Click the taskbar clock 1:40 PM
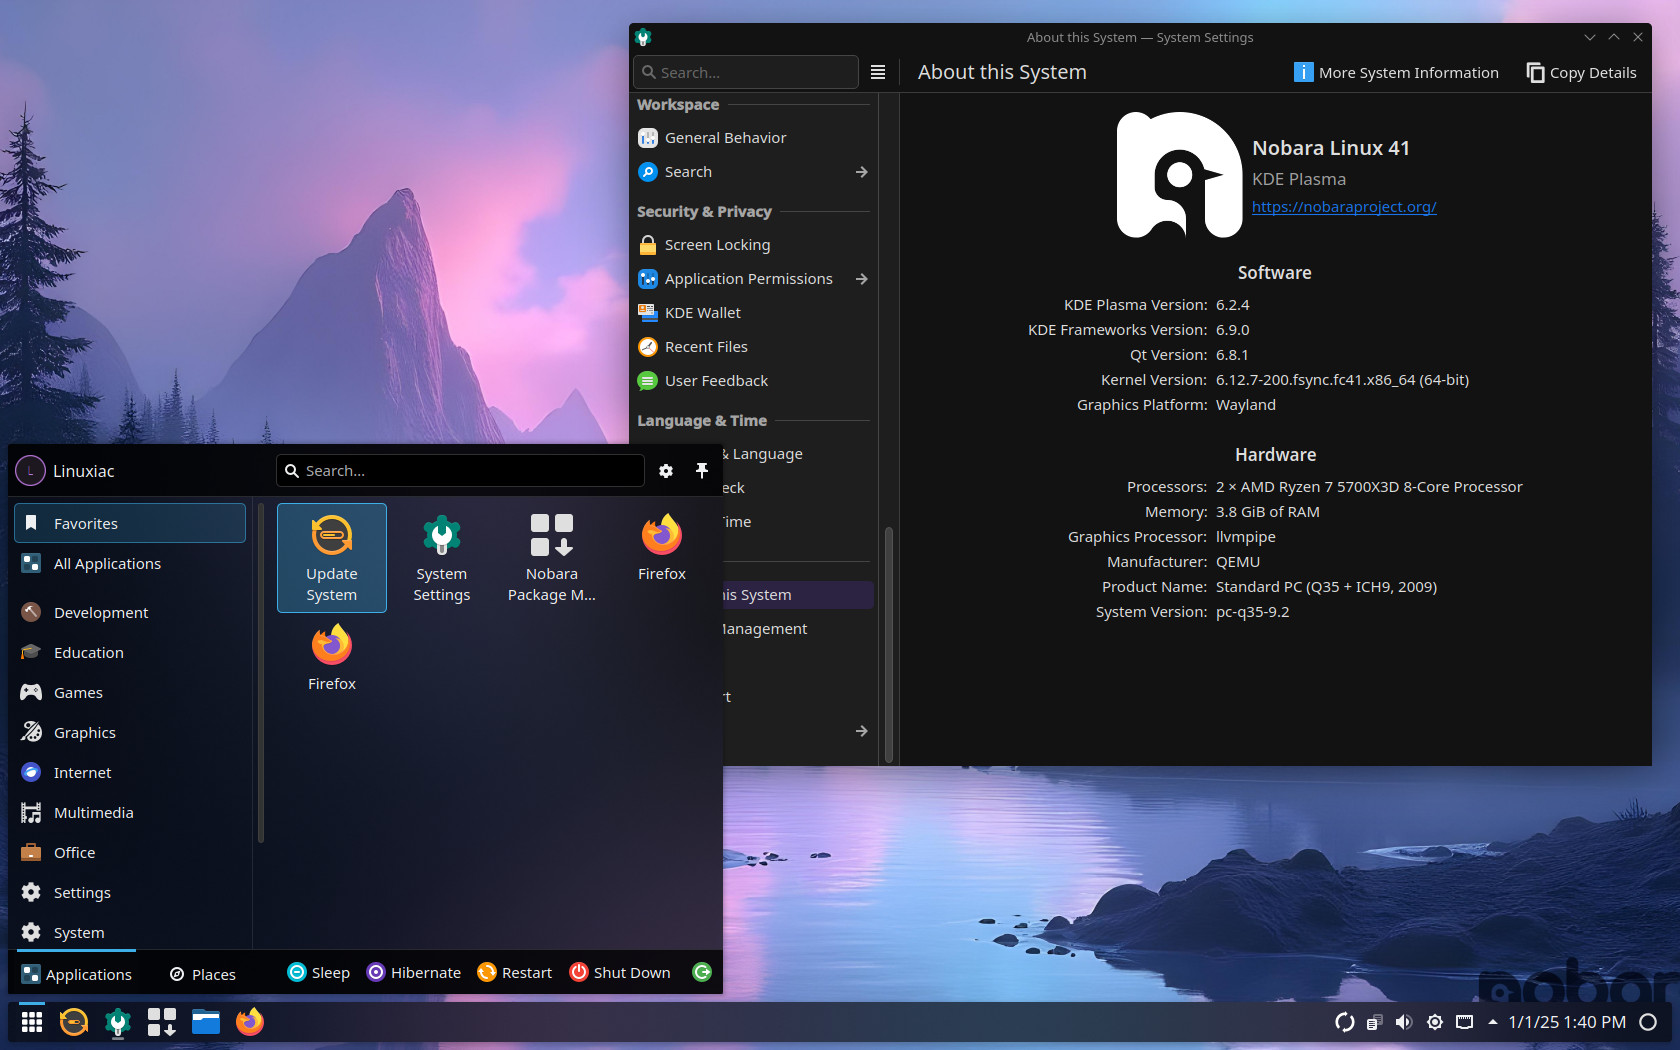 click(1567, 1022)
